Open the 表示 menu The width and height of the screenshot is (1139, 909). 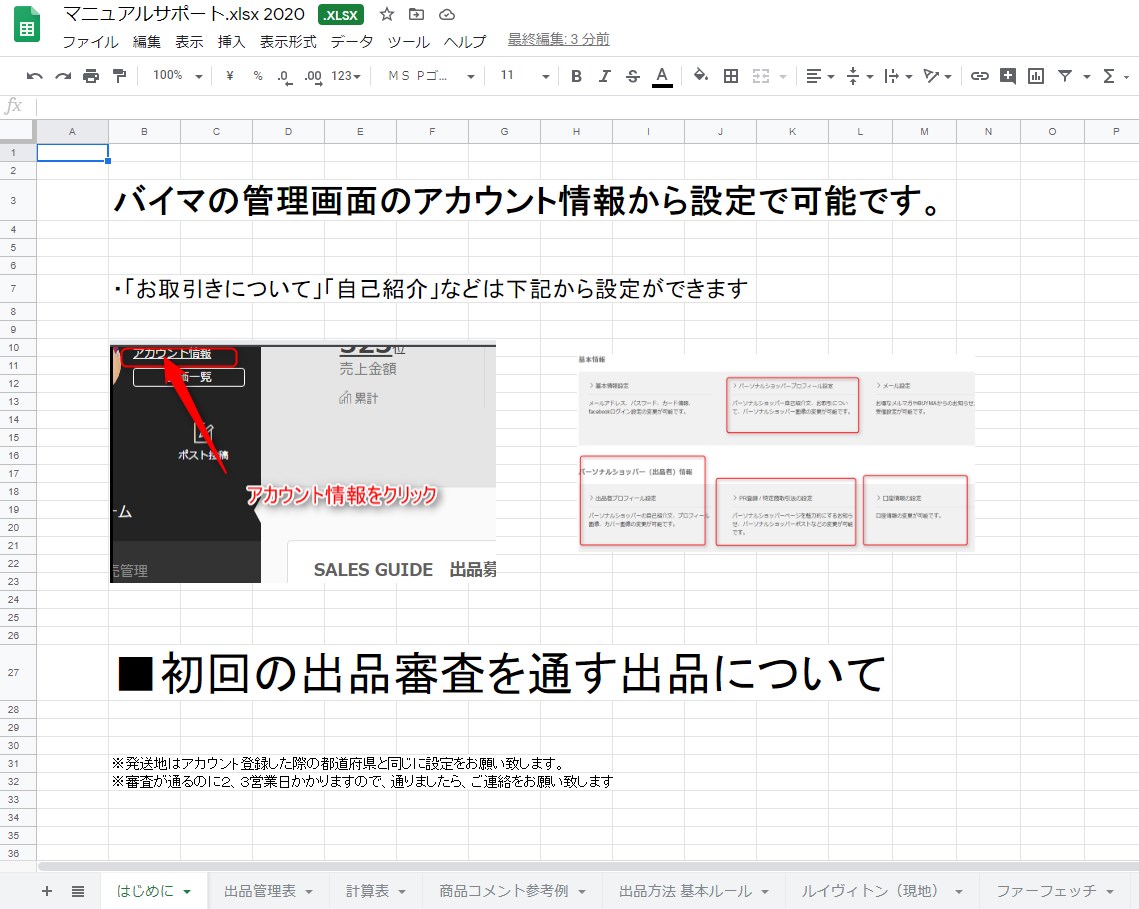click(x=189, y=41)
